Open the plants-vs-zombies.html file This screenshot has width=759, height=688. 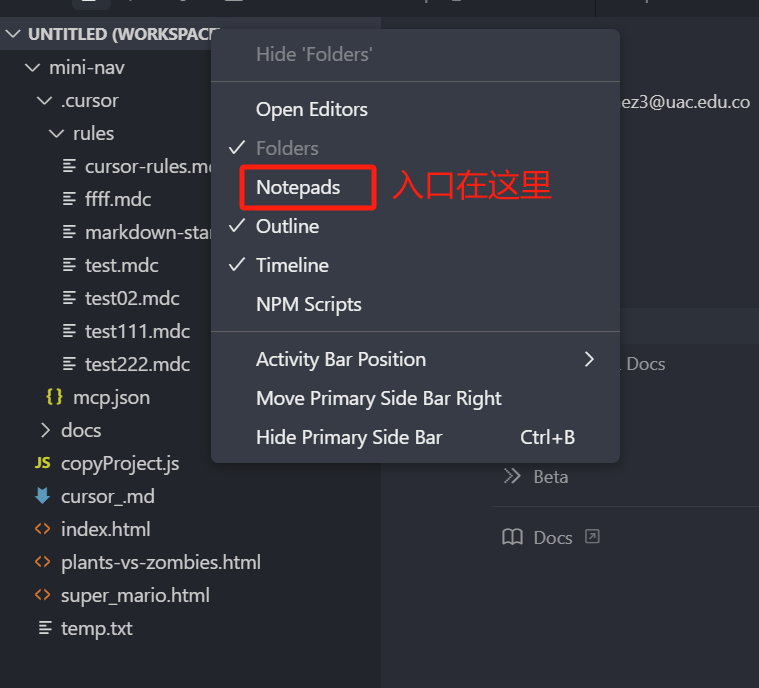point(161,562)
